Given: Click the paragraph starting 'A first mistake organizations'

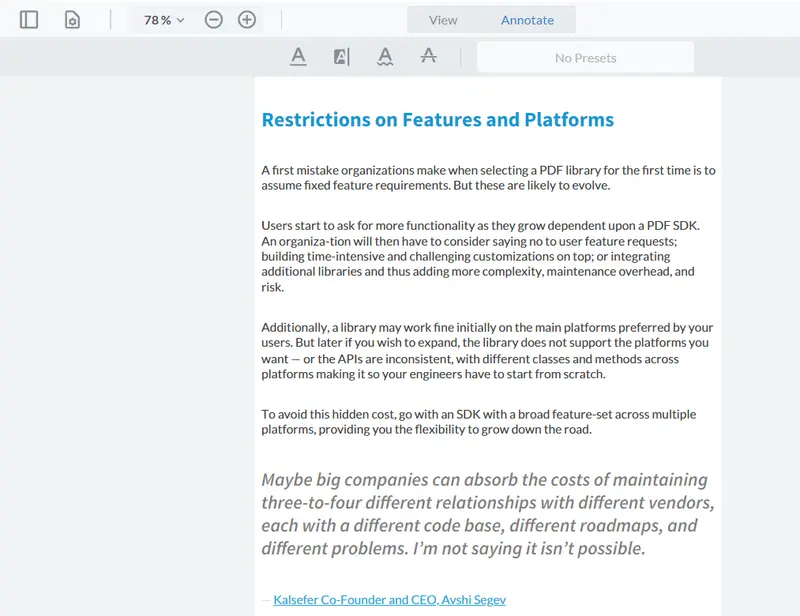Looking at the screenshot, I should [488, 178].
